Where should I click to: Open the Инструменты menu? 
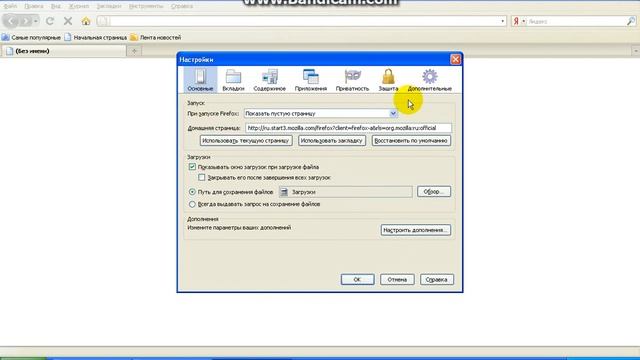(x=146, y=6)
